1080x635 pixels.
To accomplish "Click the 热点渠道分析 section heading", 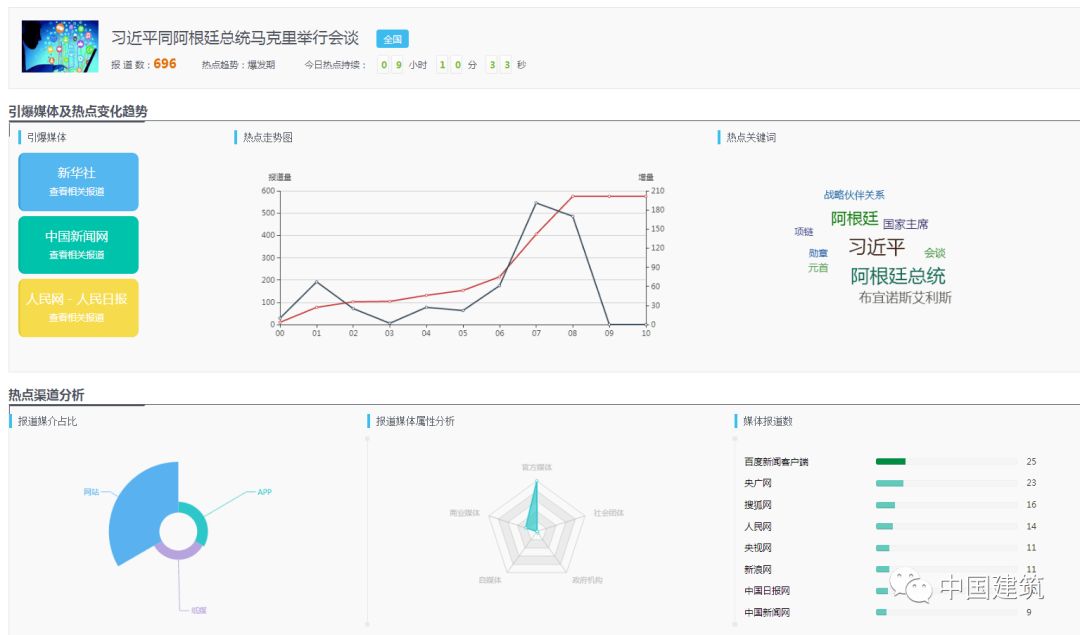I will 46,395.
